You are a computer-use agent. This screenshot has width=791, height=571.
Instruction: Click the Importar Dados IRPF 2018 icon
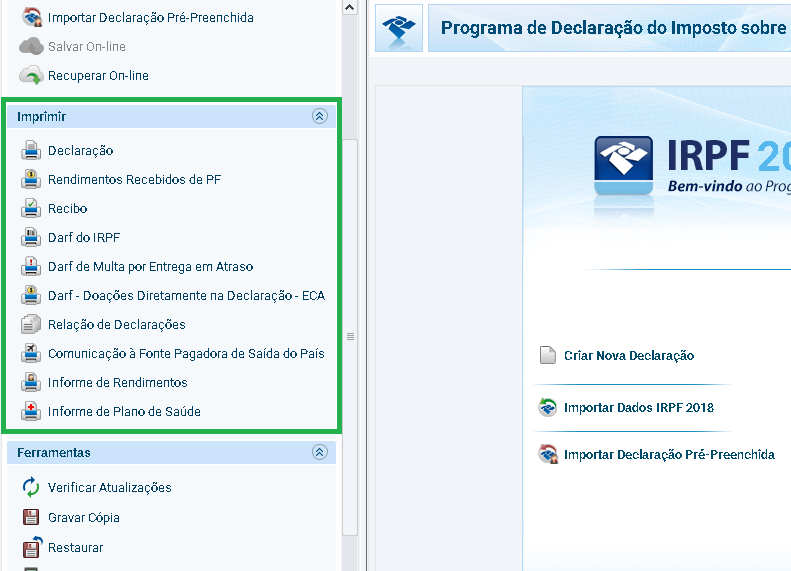(547, 407)
